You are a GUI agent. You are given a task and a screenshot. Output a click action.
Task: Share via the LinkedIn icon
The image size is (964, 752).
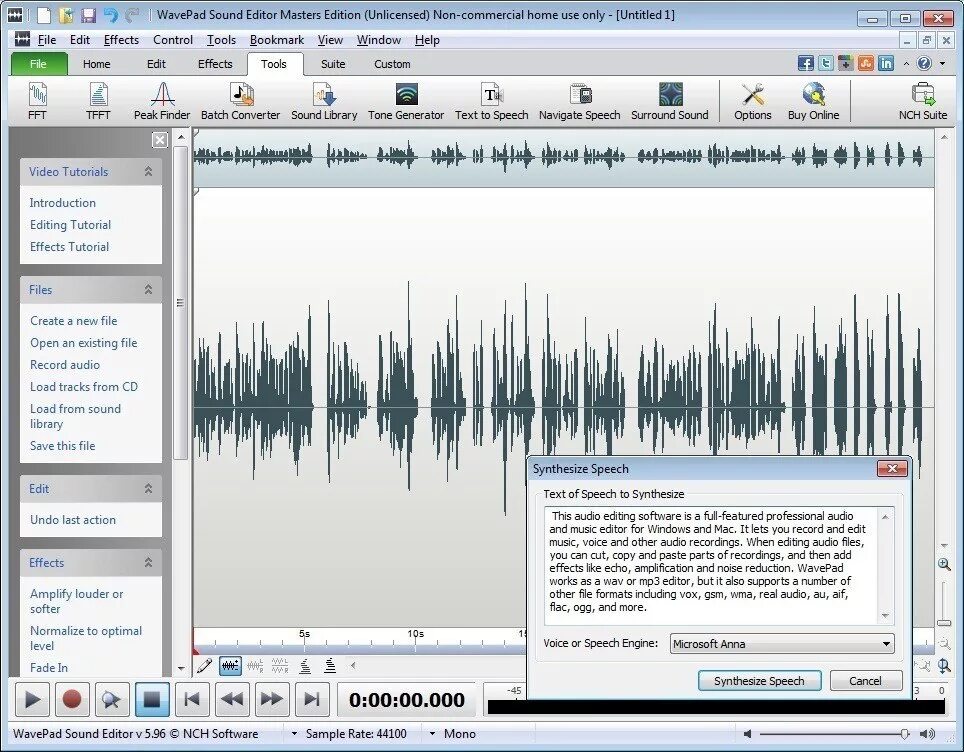coord(886,63)
